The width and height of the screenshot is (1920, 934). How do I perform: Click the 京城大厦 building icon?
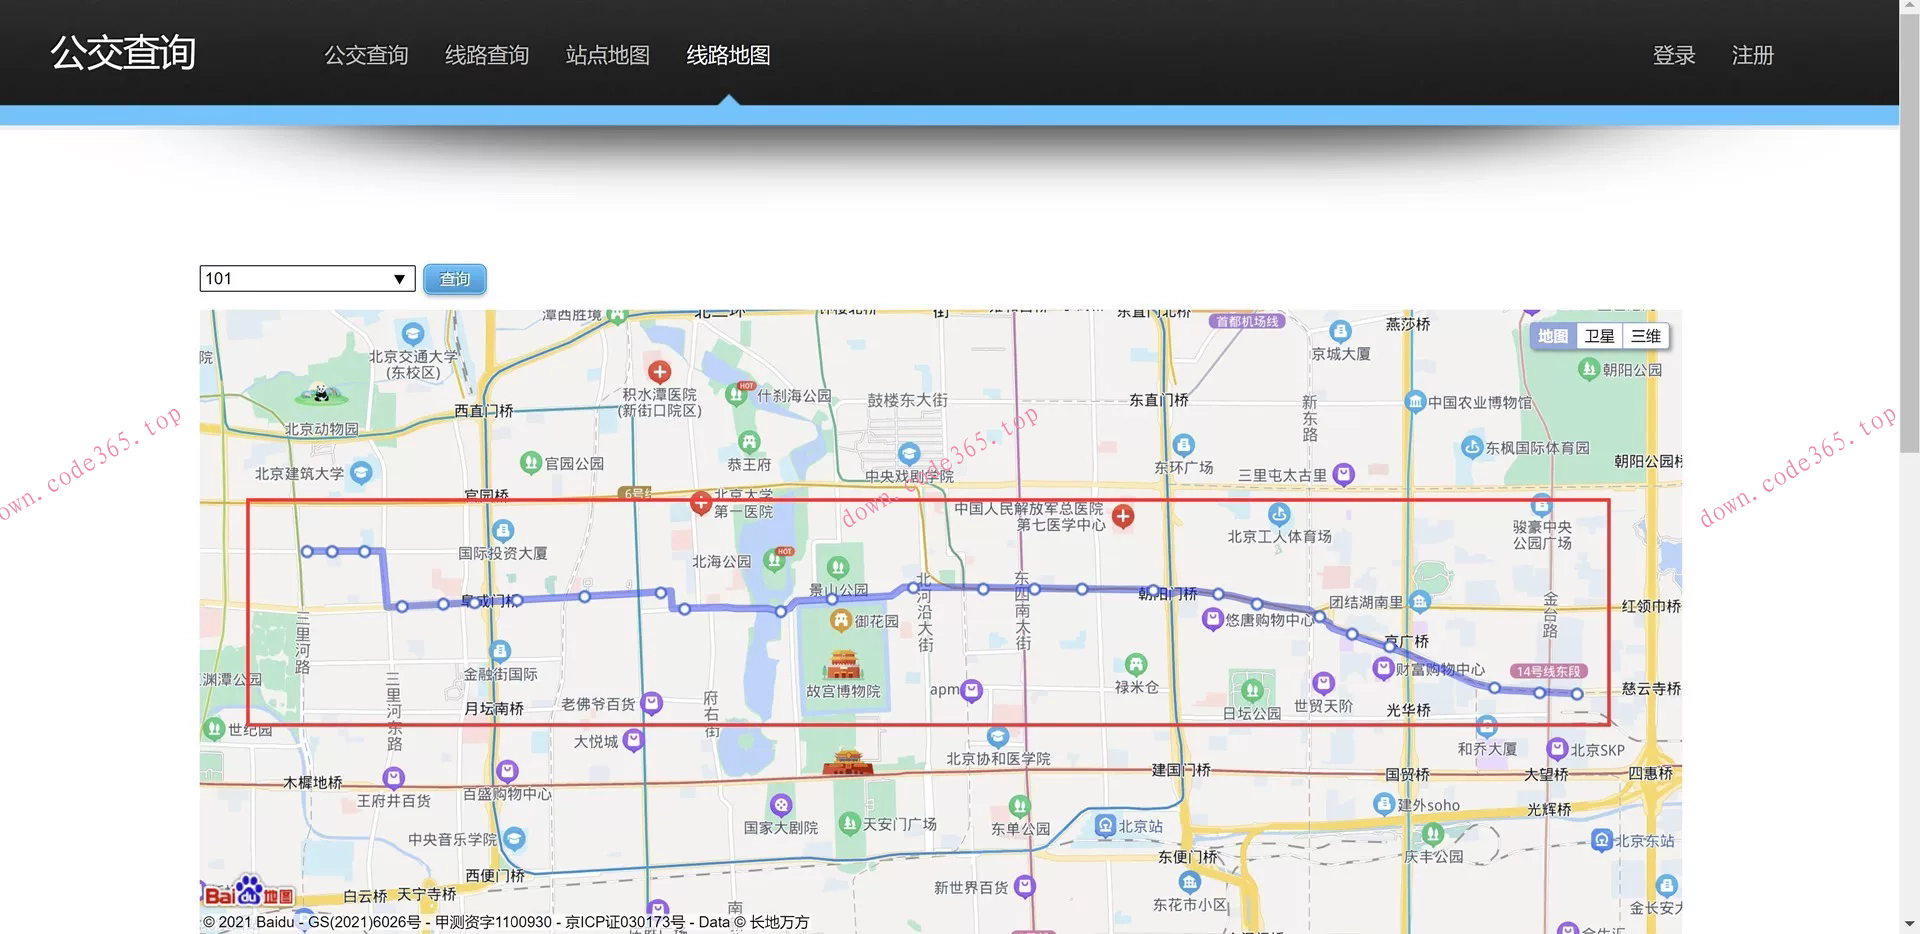tap(1340, 332)
